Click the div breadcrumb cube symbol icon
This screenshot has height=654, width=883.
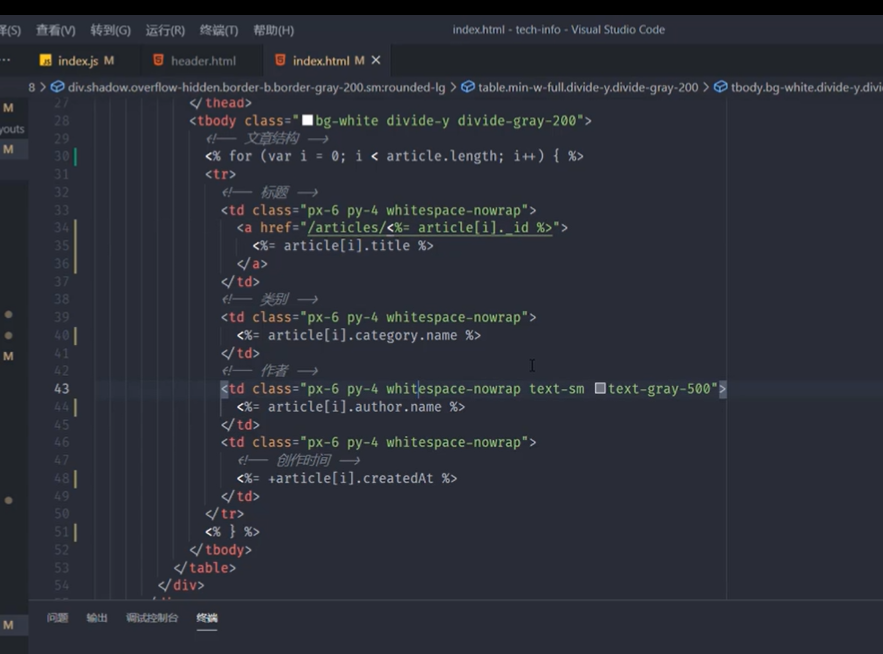click(57, 87)
